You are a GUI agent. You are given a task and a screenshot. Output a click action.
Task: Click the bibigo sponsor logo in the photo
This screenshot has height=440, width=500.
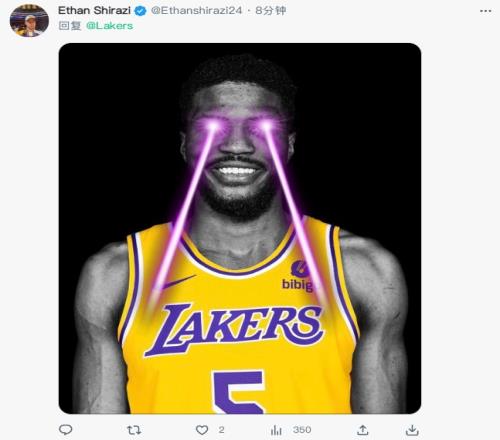tap(297, 276)
